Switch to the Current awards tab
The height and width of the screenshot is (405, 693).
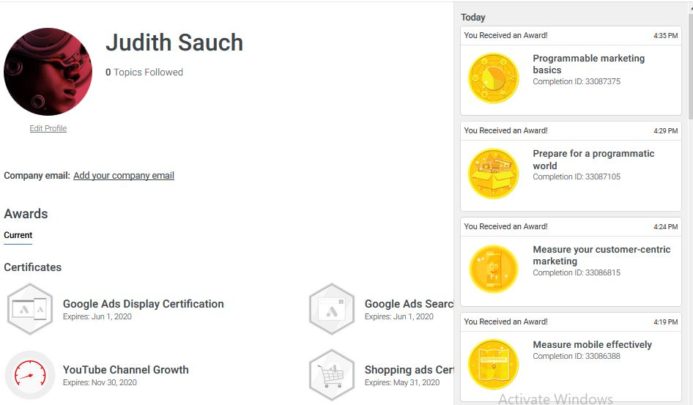point(18,235)
